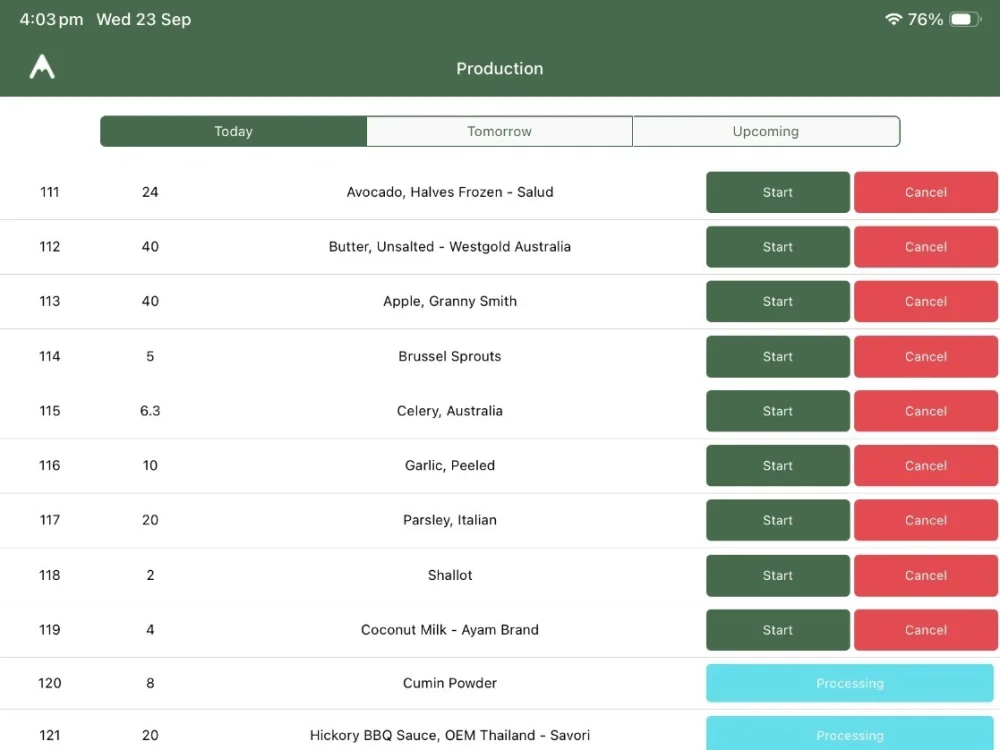Tap the 76% battery percentage
The height and width of the screenshot is (750, 1000).
tap(925, 20)
